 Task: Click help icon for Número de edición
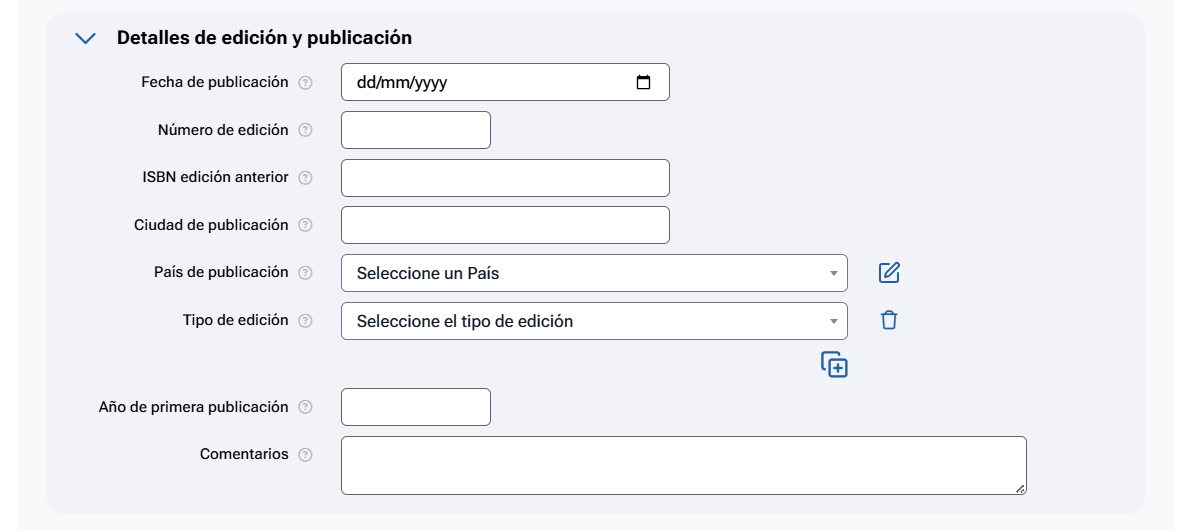pos(306,130)
